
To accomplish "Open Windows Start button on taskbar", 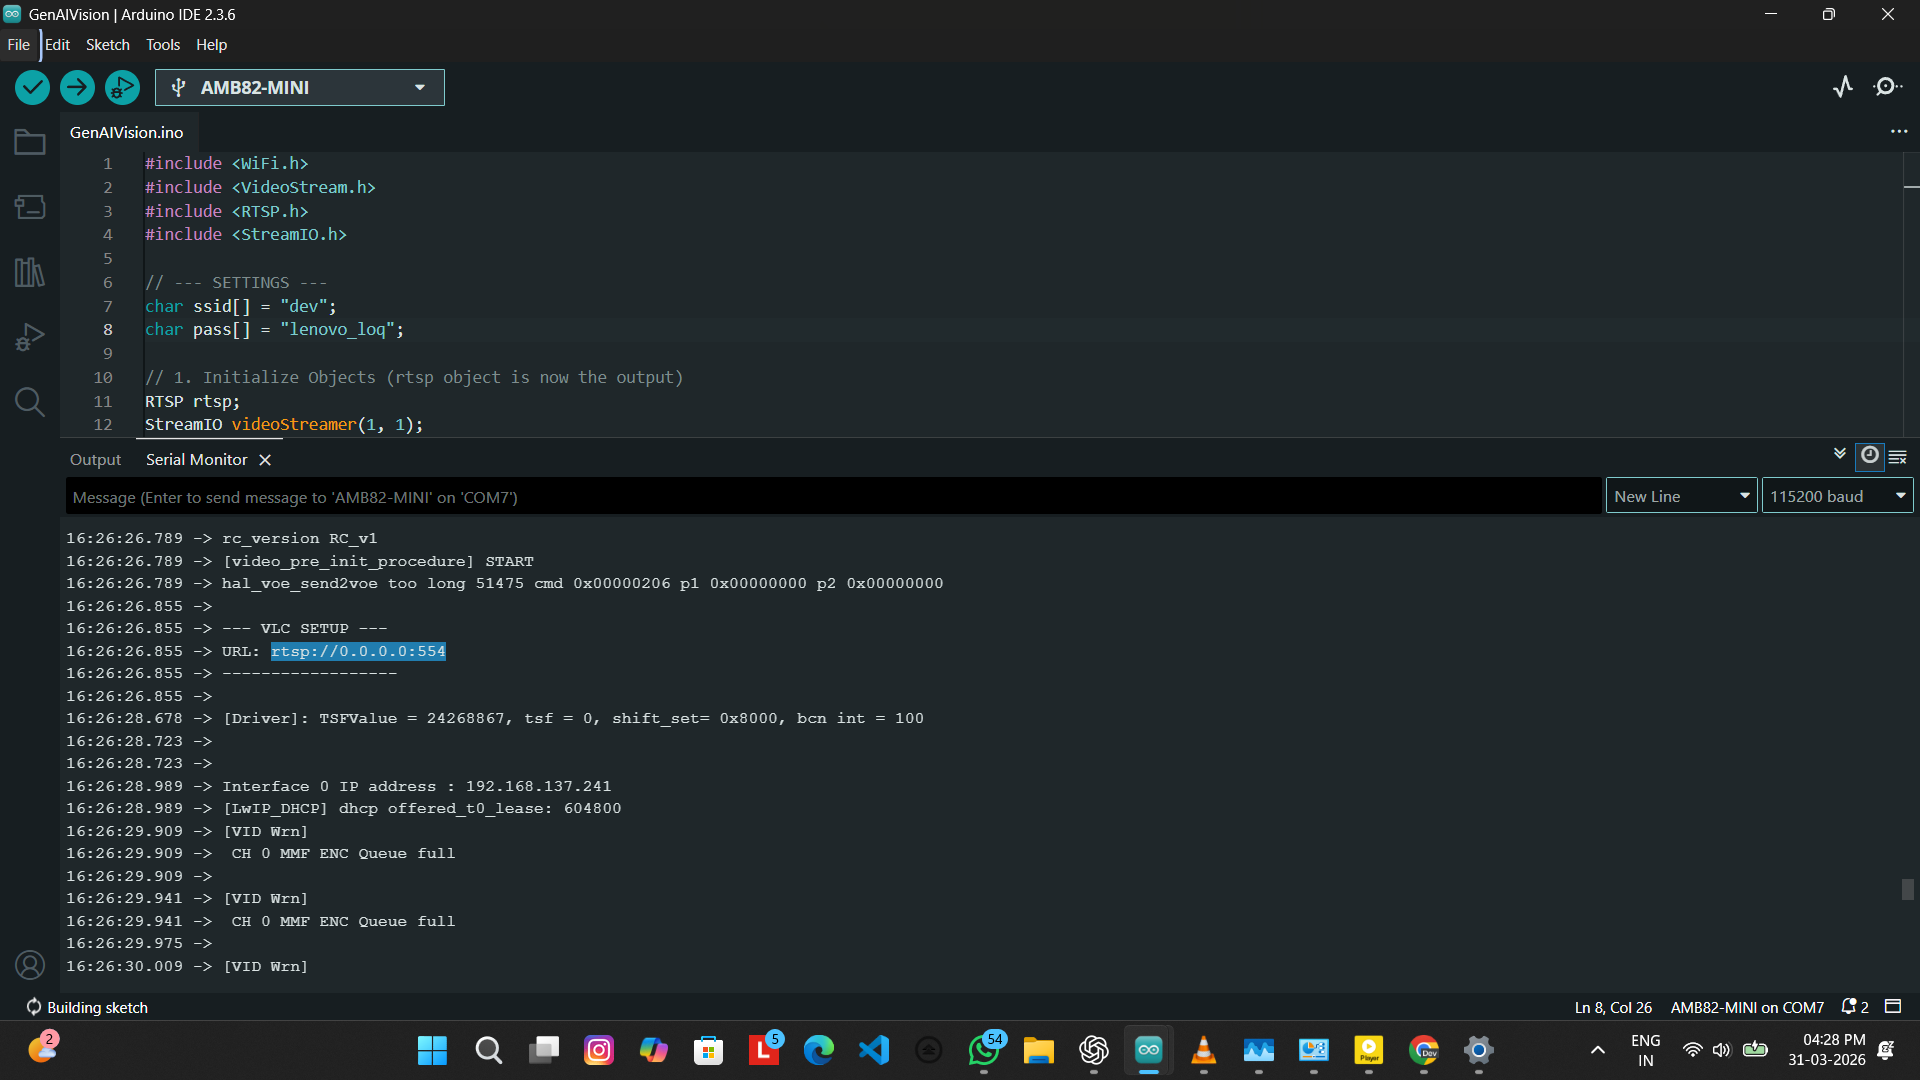I will click(x=432, y=1050).
